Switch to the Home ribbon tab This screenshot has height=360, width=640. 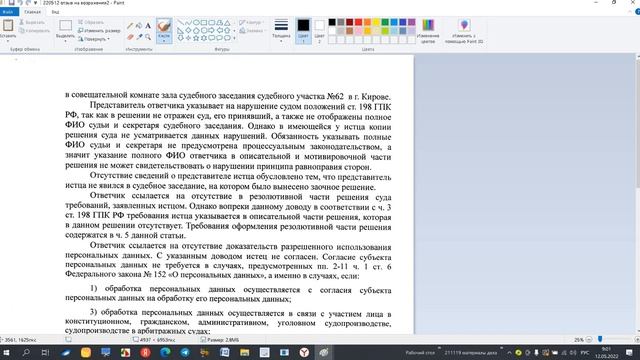pos(32,12)
